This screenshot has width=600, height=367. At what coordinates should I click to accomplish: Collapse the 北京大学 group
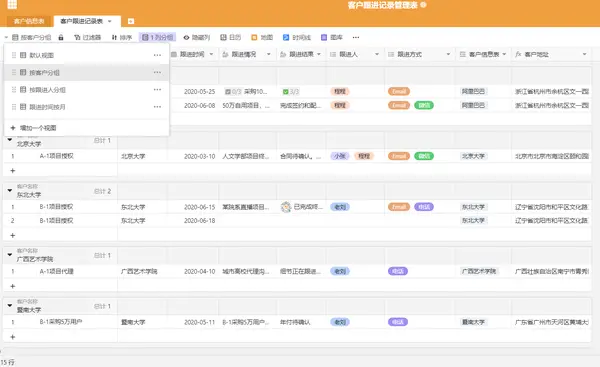10,140
